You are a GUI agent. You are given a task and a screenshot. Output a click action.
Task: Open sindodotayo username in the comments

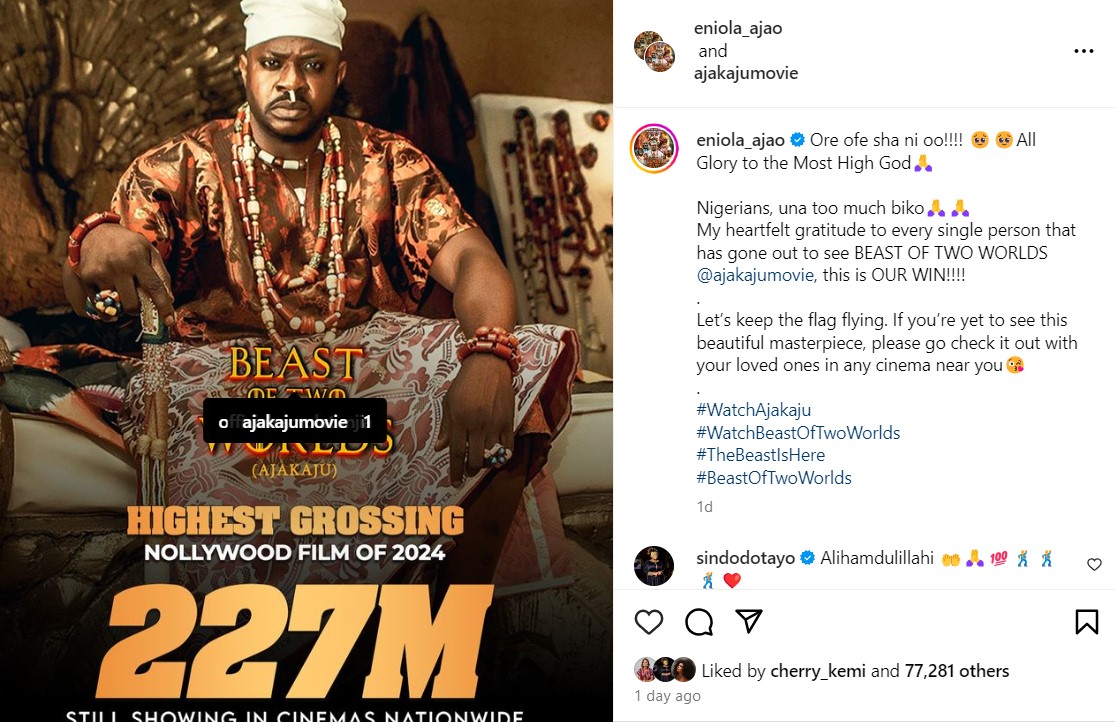pyautogui.click(x=745, y=558)
